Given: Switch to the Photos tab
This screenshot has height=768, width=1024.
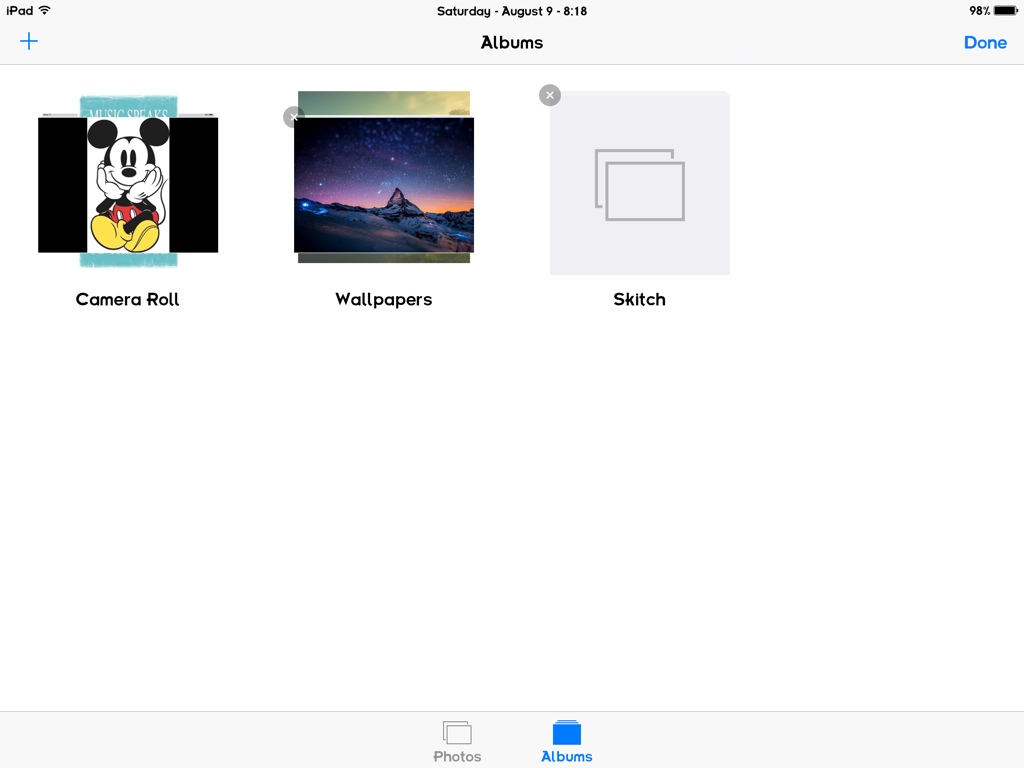Looking at the screenshot, I should click(x=457, y=741).
